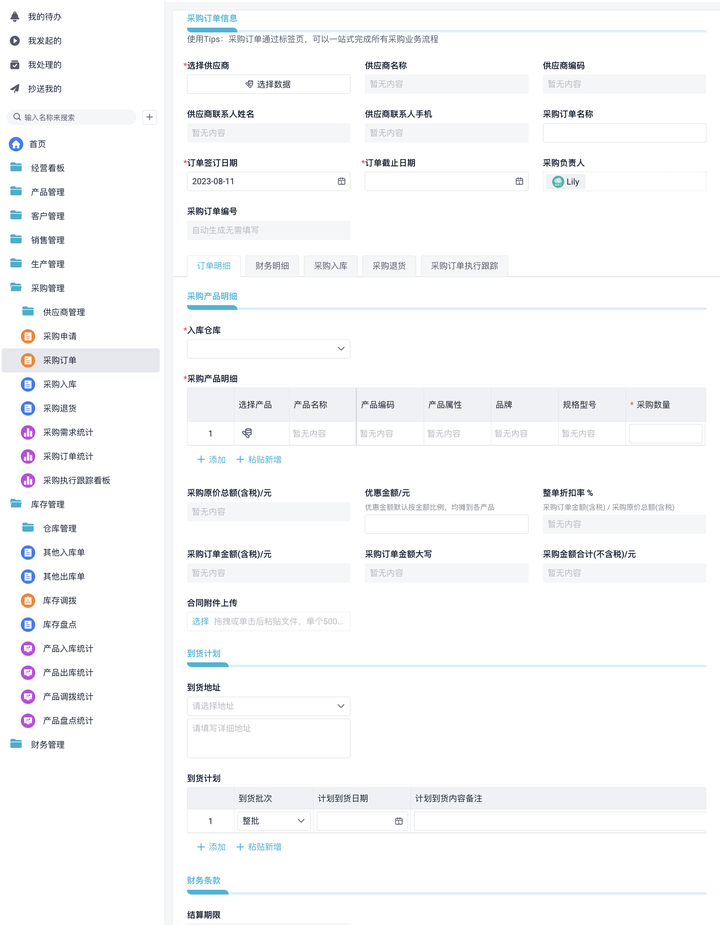720x925 pixels.
Task: Click the 选择数据 supplier button
Action: coord(268,84)
